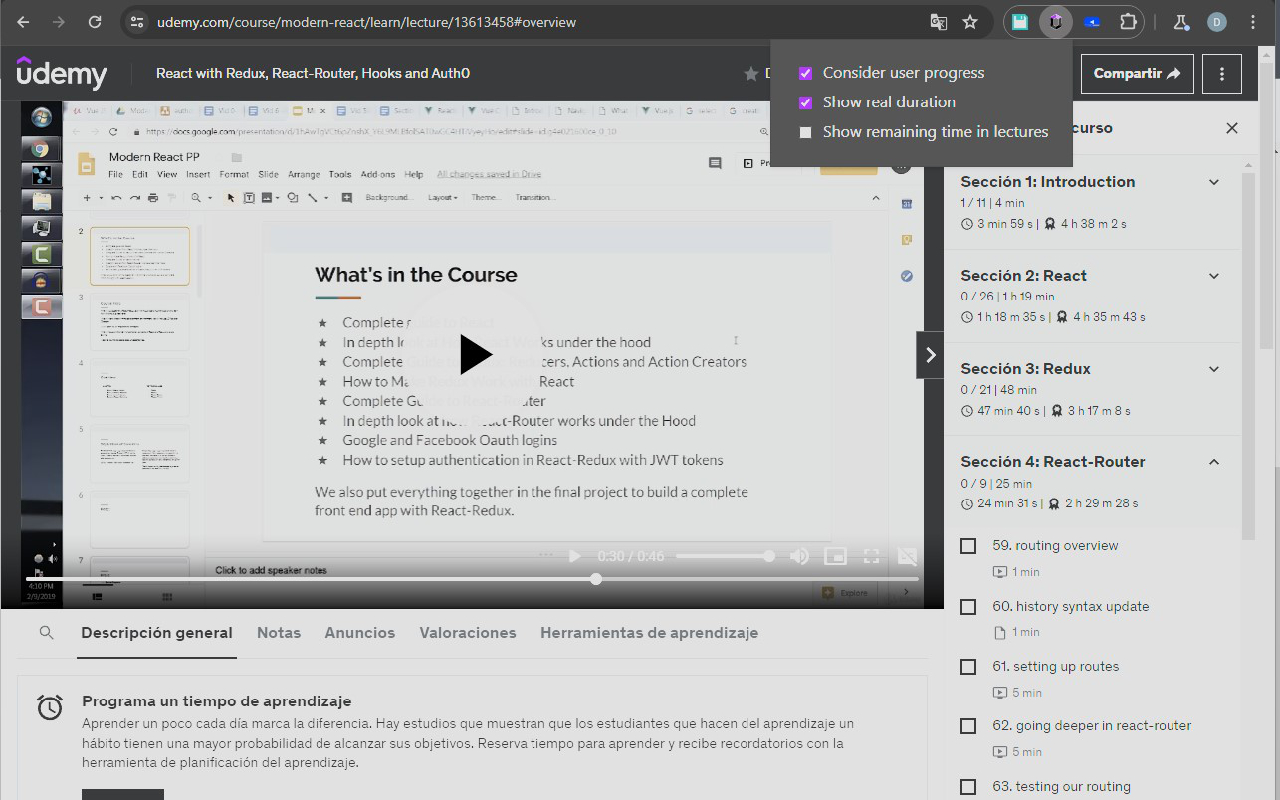Select the browser address bar
The image size is (1280, 800).
(x=400, y=21)
